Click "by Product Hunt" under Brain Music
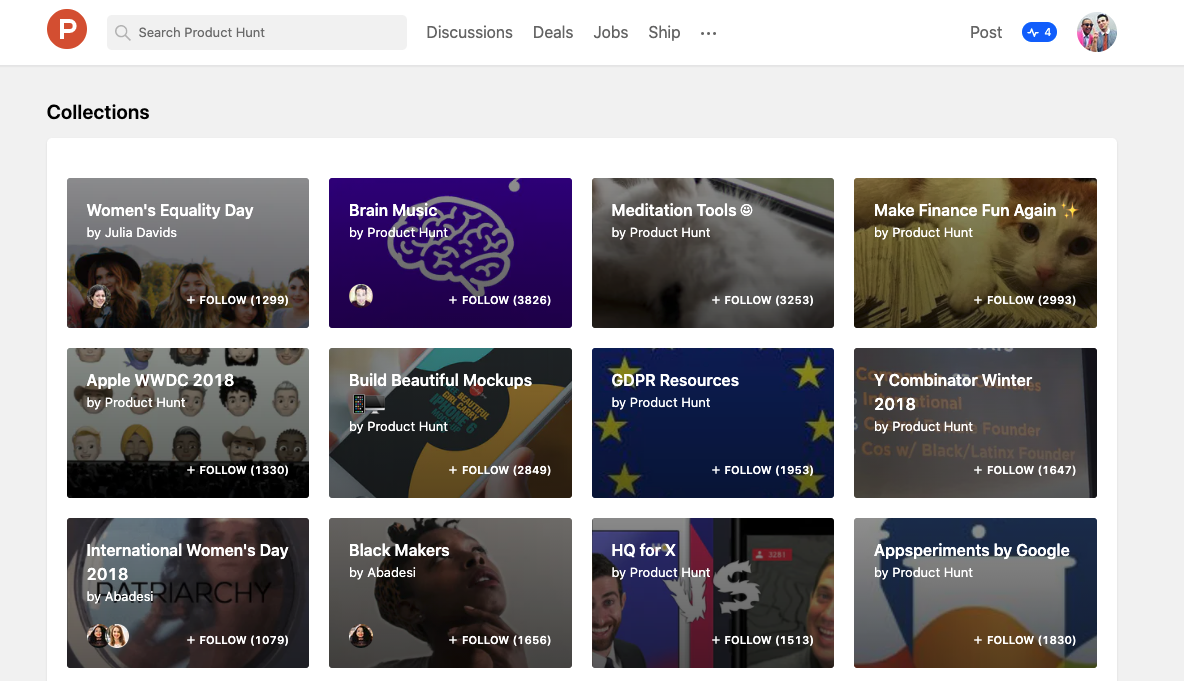The image size is (1184, 681). click(399, 233)
